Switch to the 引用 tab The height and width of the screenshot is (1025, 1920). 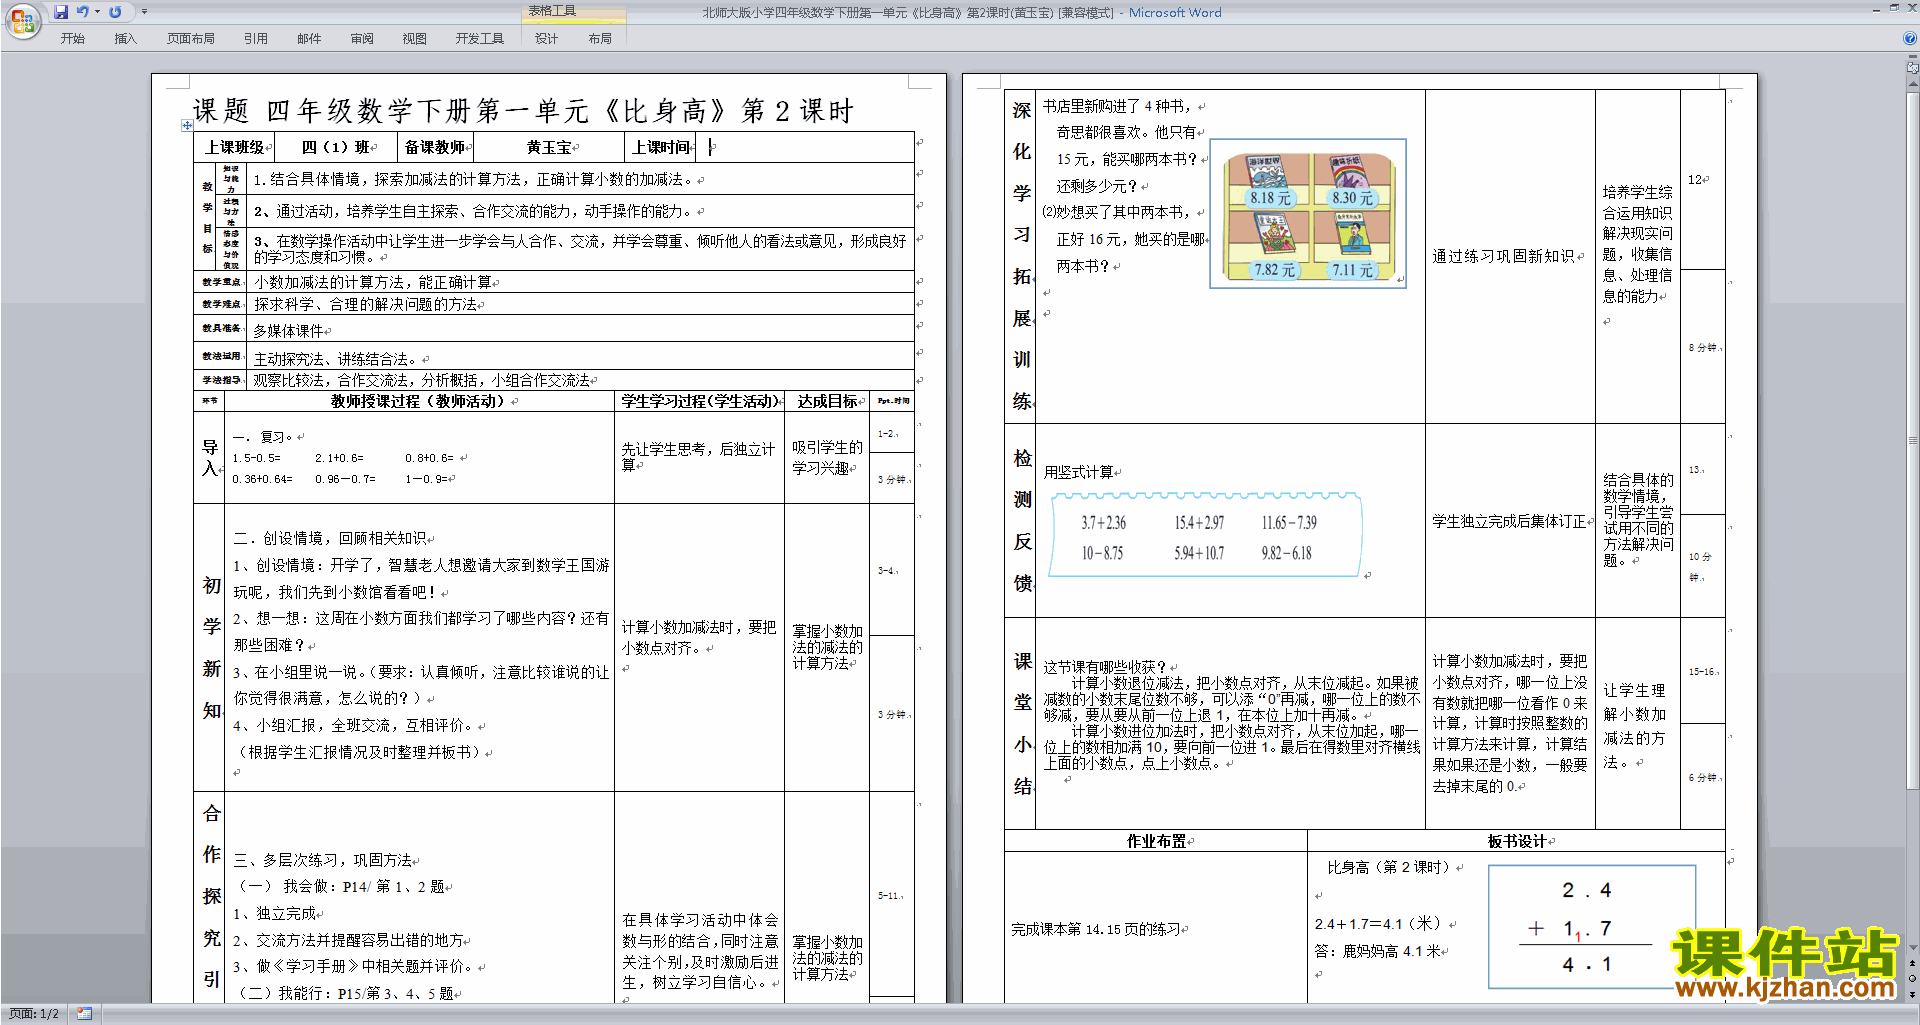point(256,38)
